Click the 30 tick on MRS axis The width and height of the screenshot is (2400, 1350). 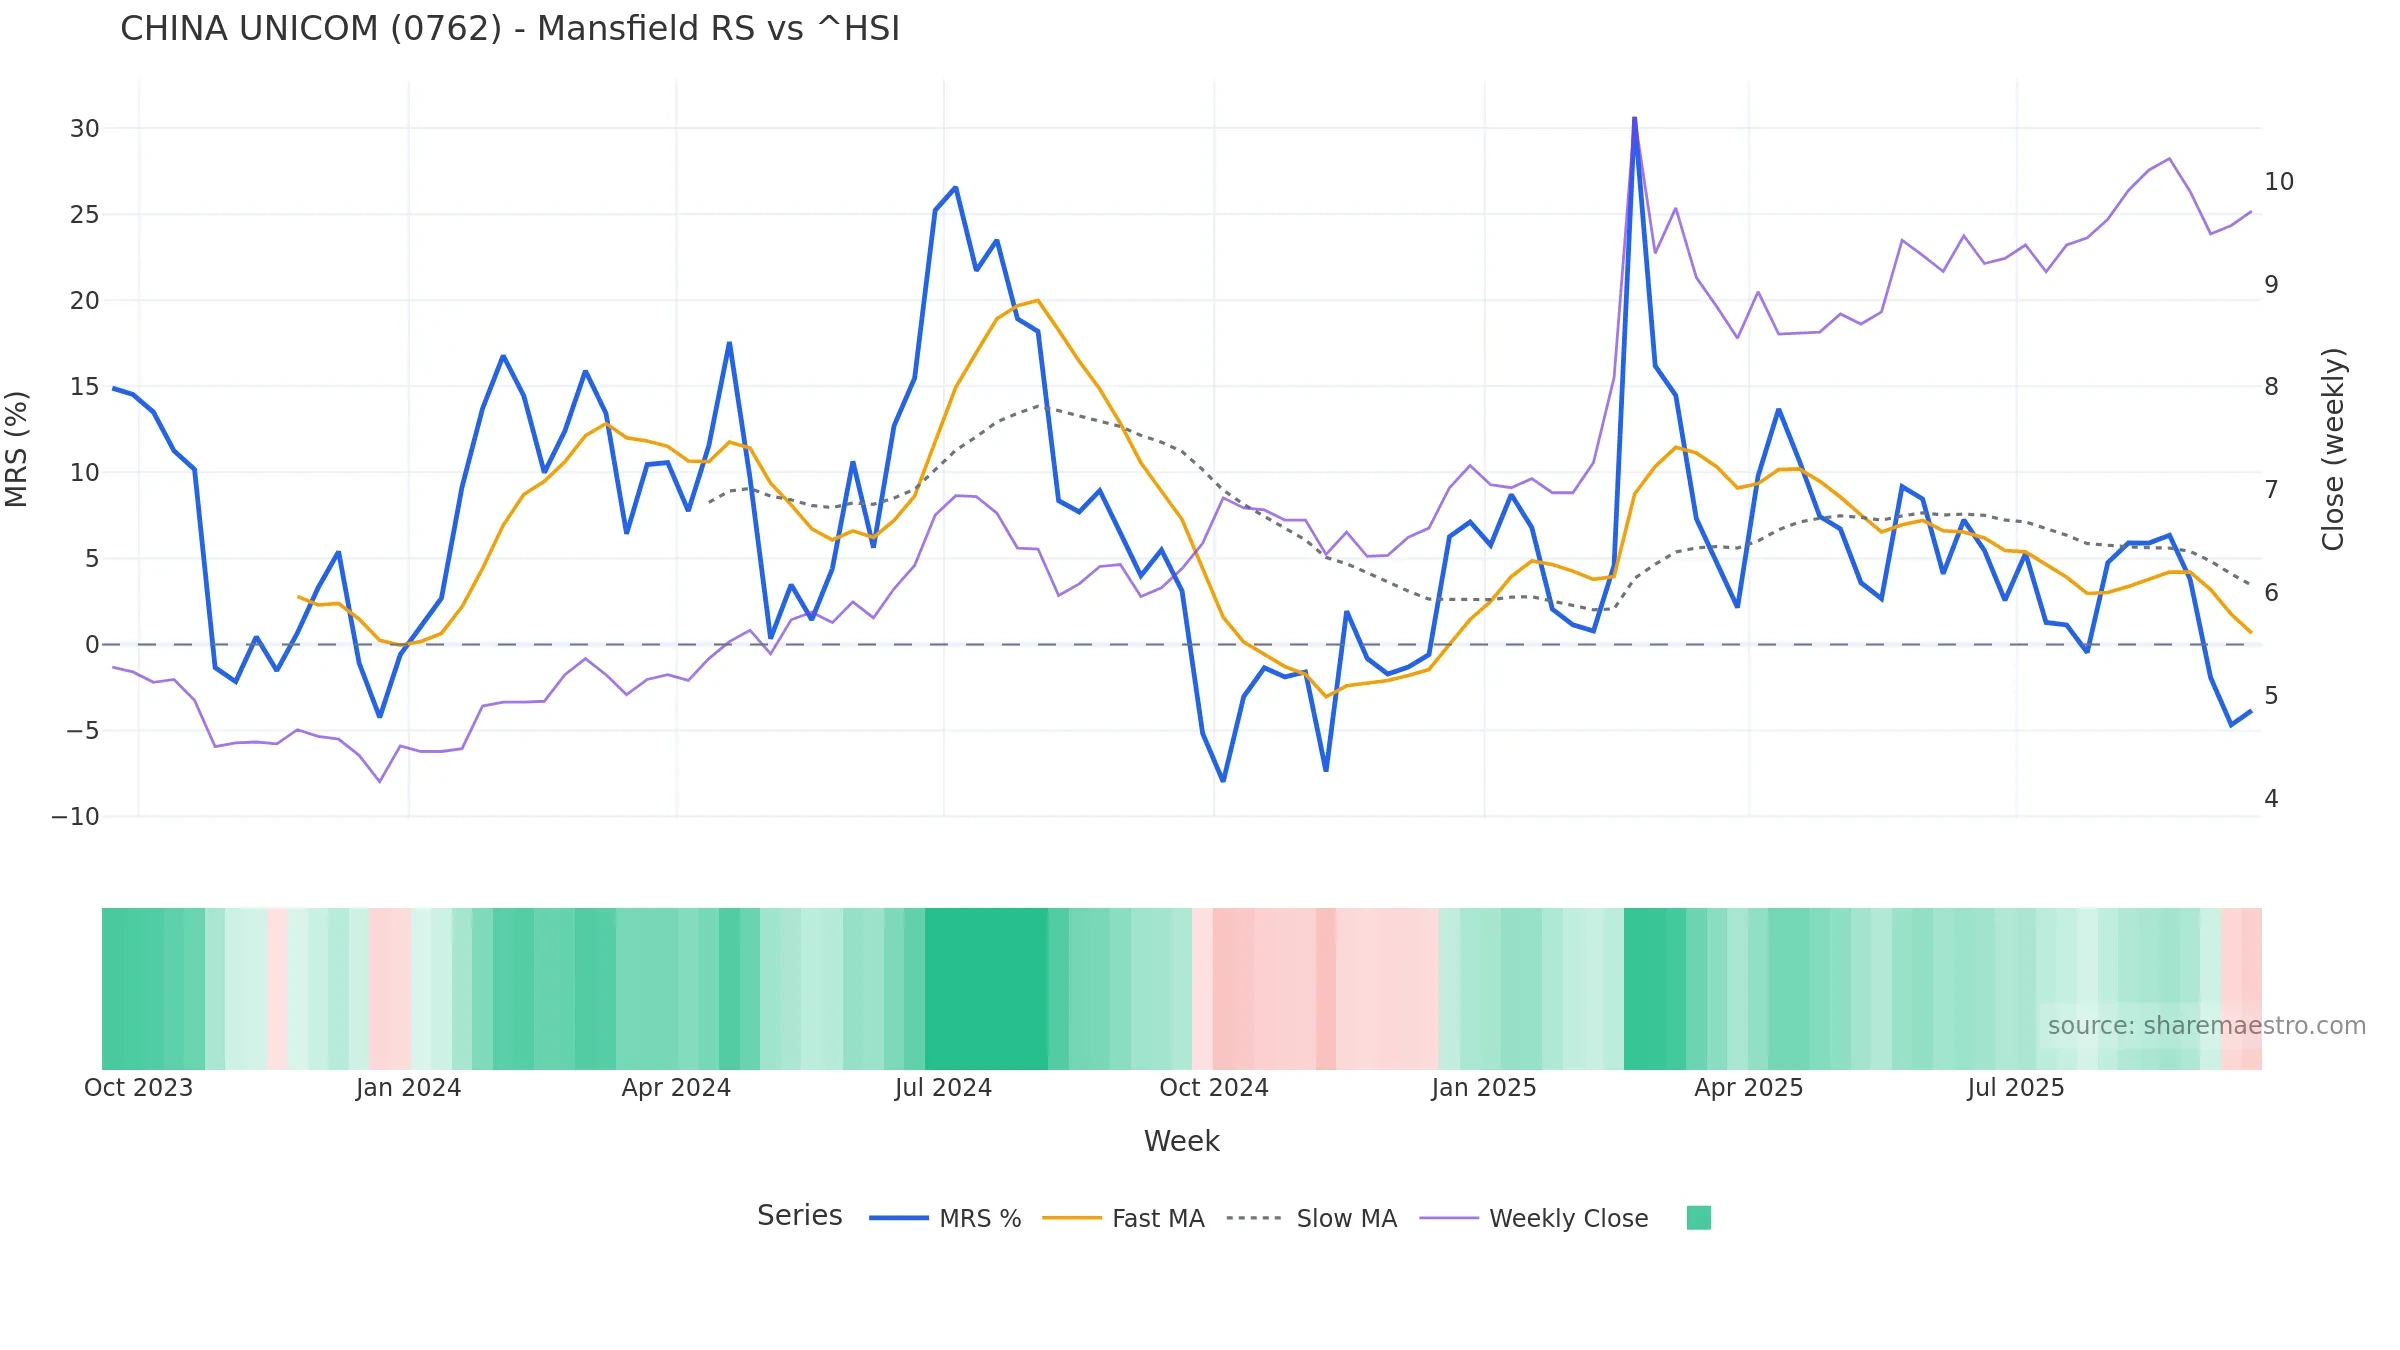(85, 129)
